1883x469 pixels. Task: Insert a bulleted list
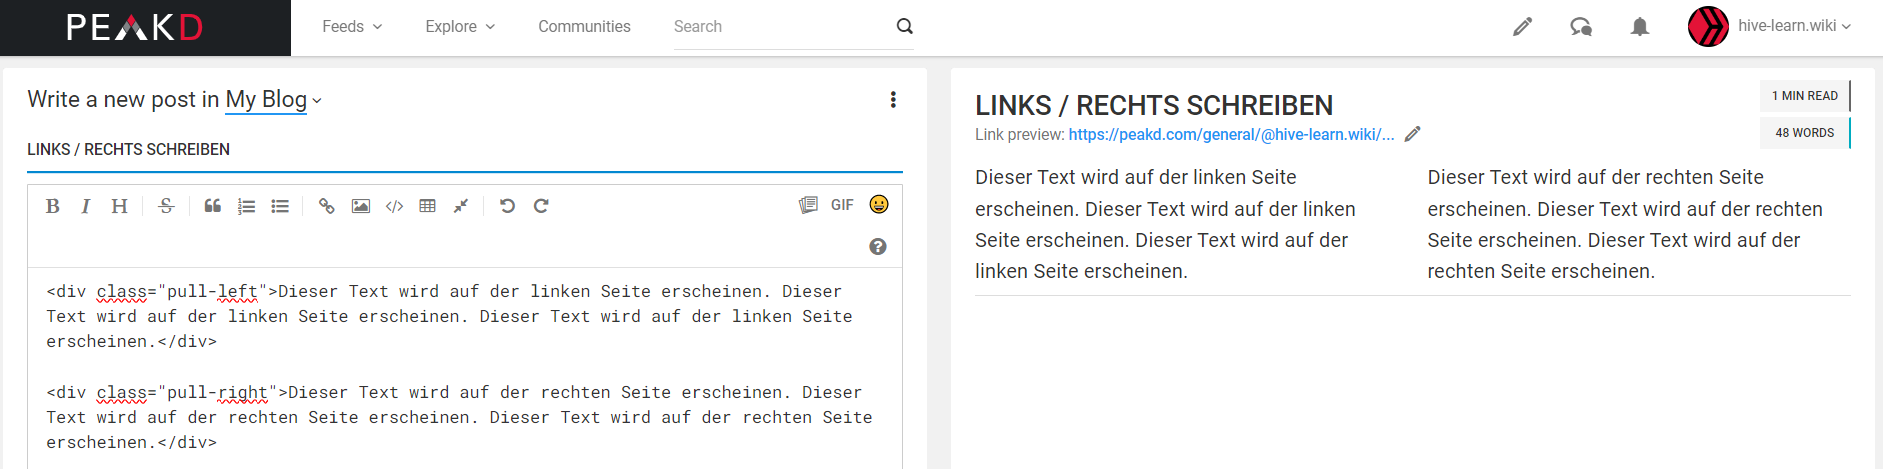tap(280, 206)
